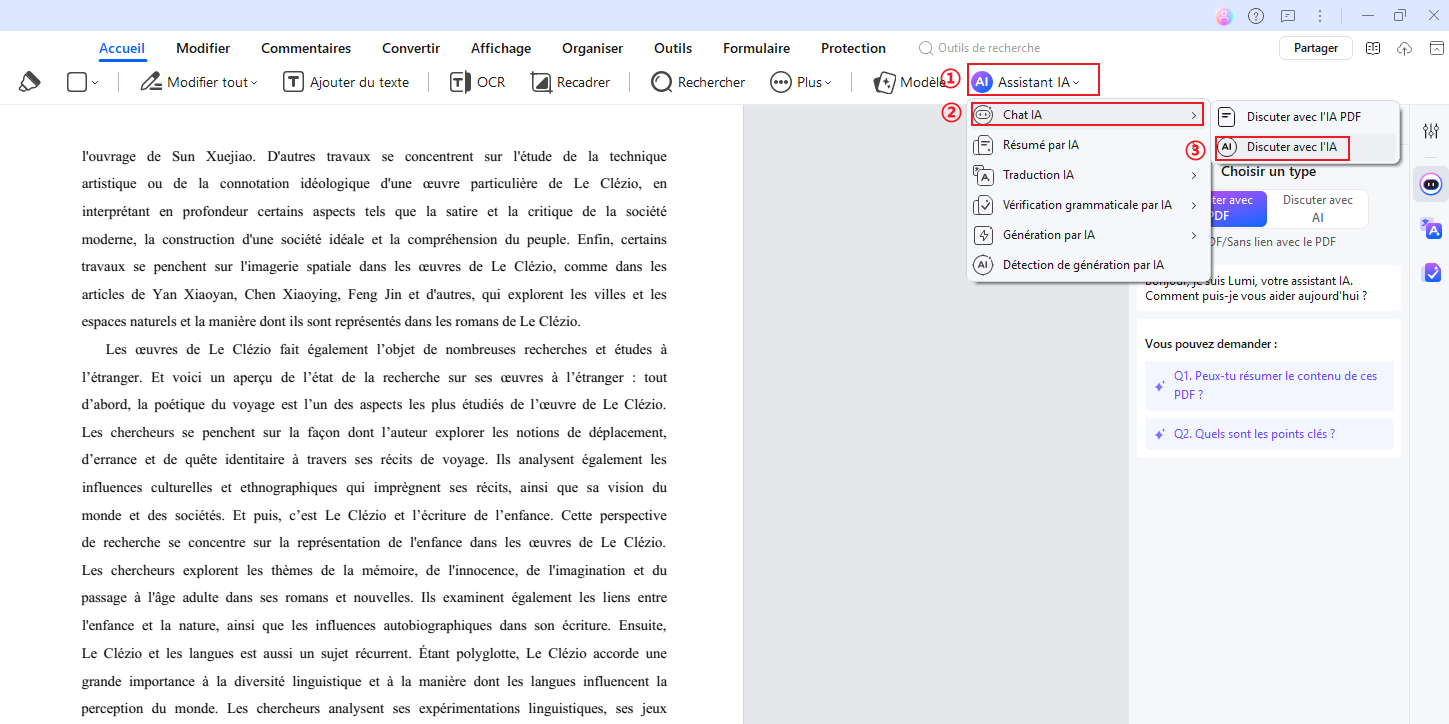The image size is (1449, 724).
Task: Click the Choisir un type heading
Action: click(x=1268, y=172)
